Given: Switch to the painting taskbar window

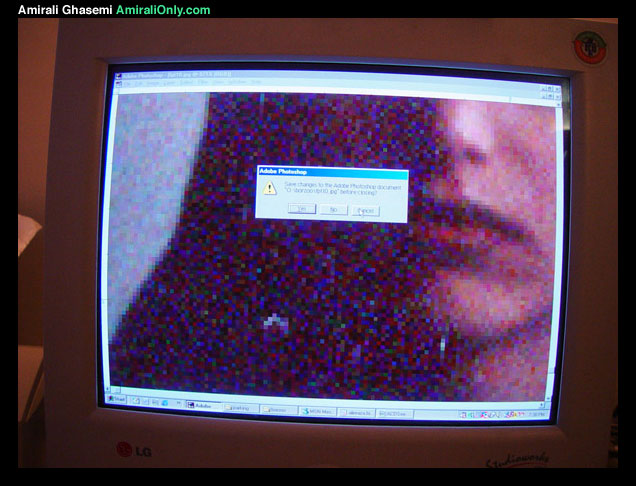Looking at the screenshot, I should pos(240,408).
